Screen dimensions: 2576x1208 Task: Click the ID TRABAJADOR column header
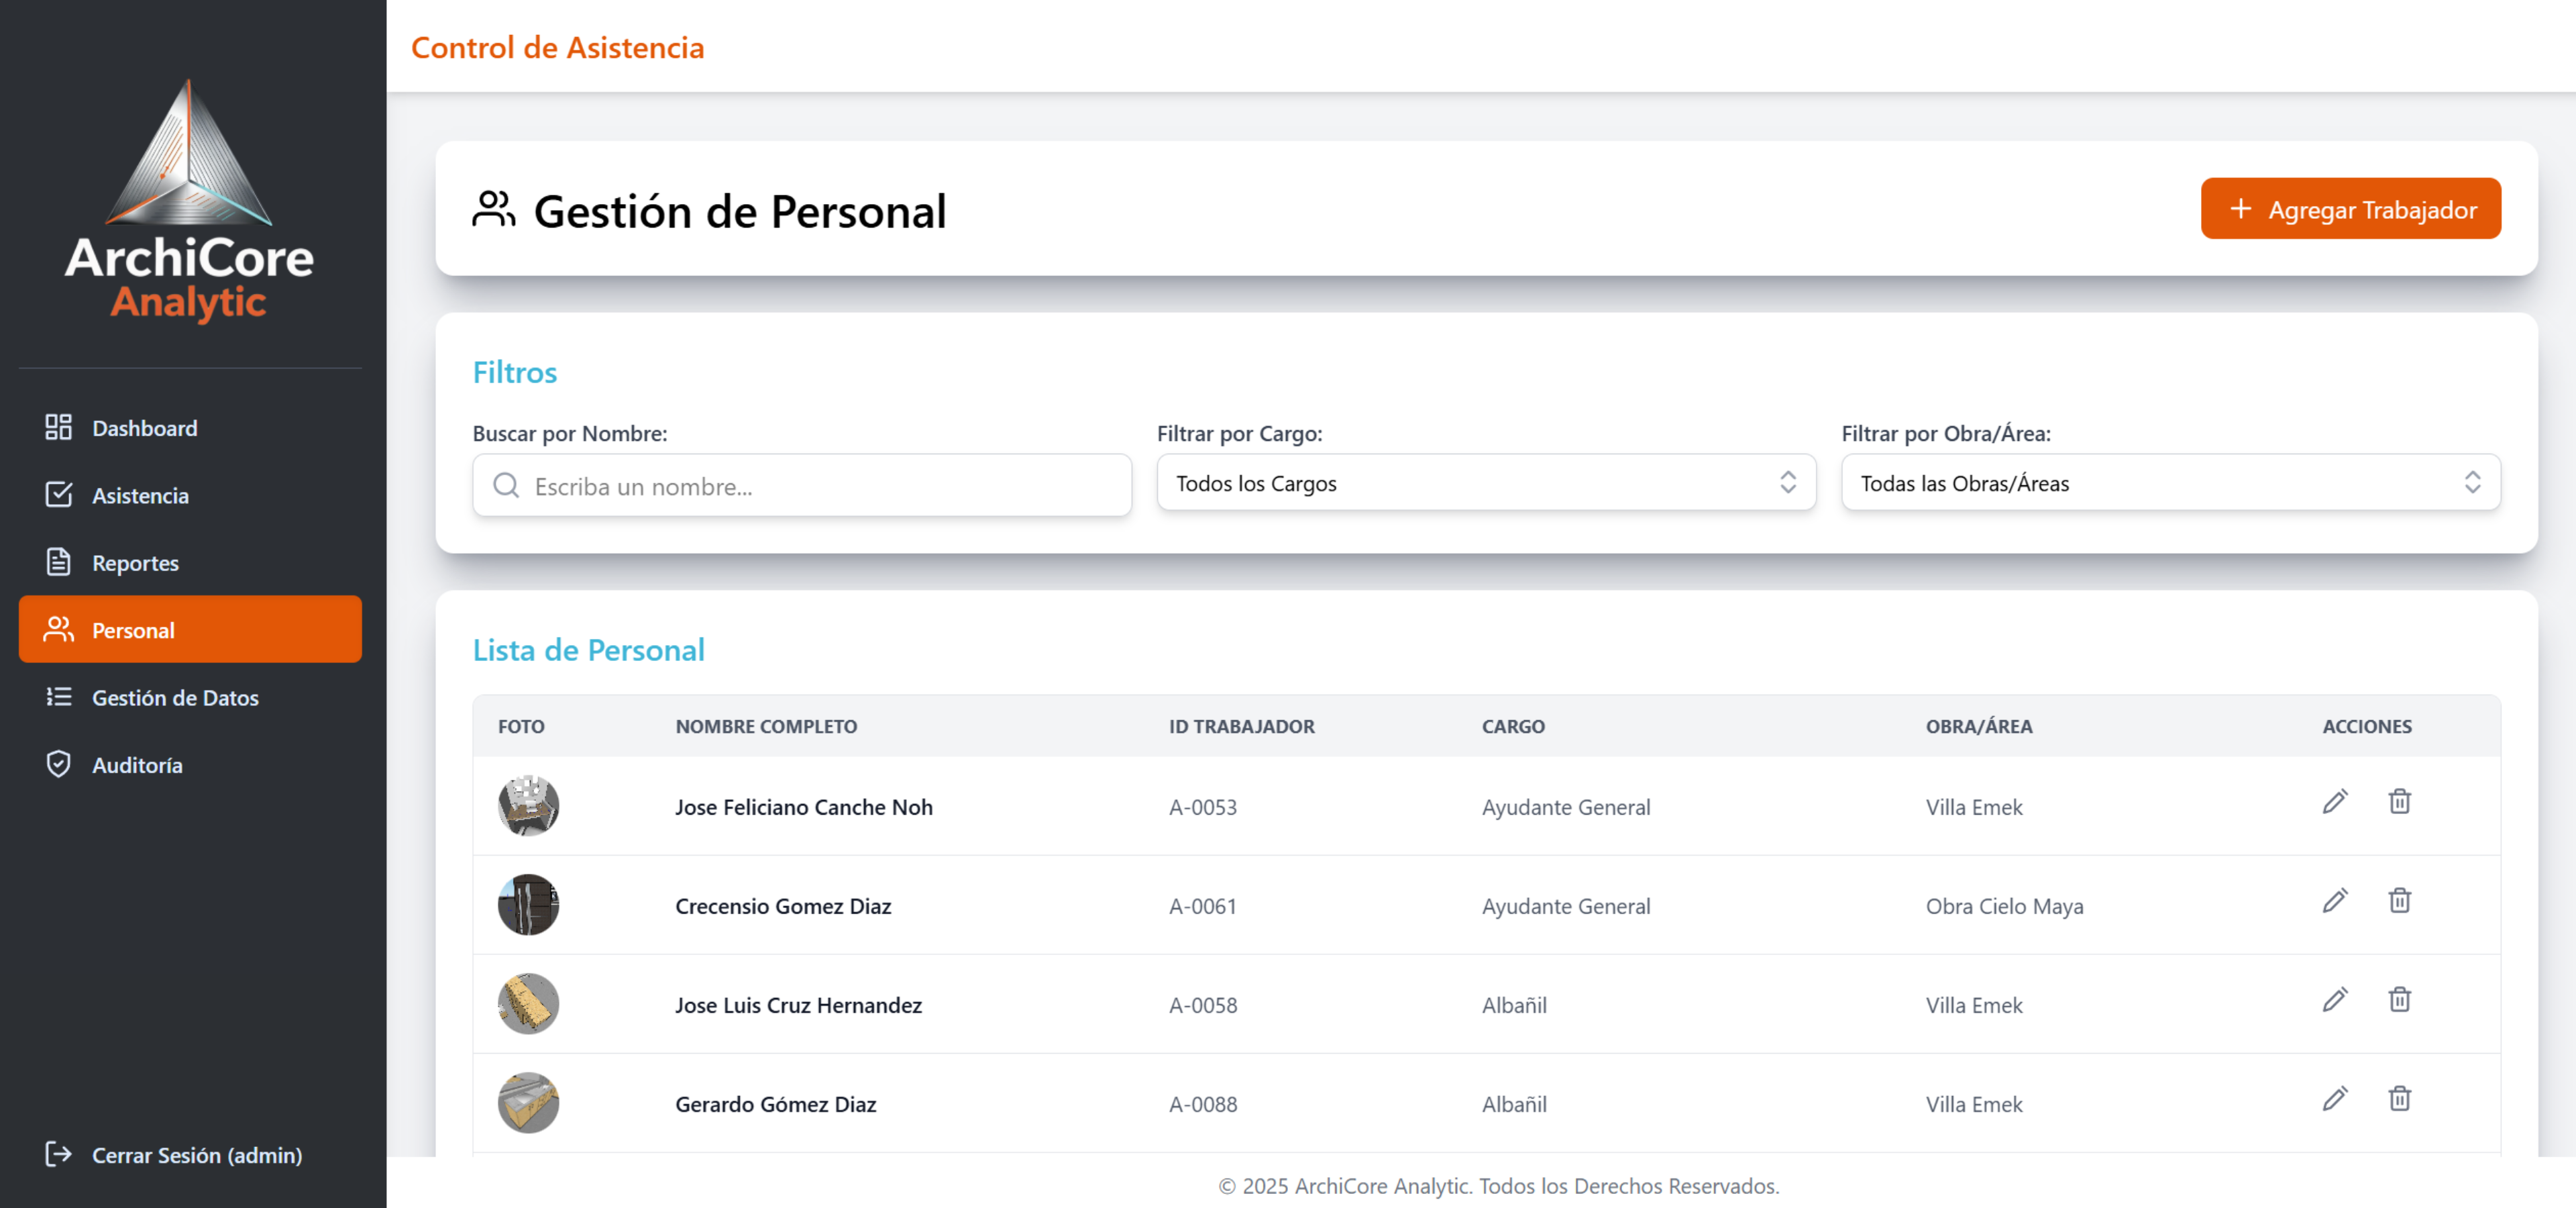tap(1241, 727)
